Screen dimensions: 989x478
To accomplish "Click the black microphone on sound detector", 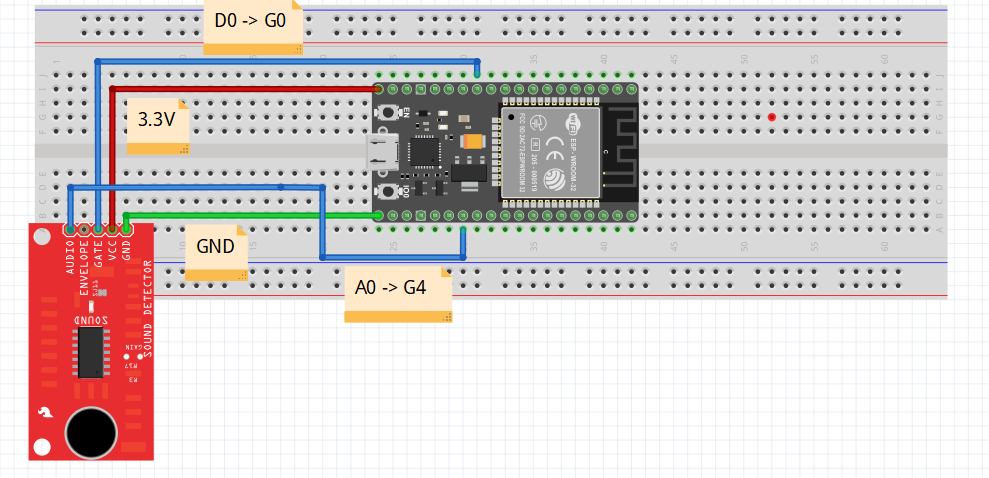I will tap(92, 432).
